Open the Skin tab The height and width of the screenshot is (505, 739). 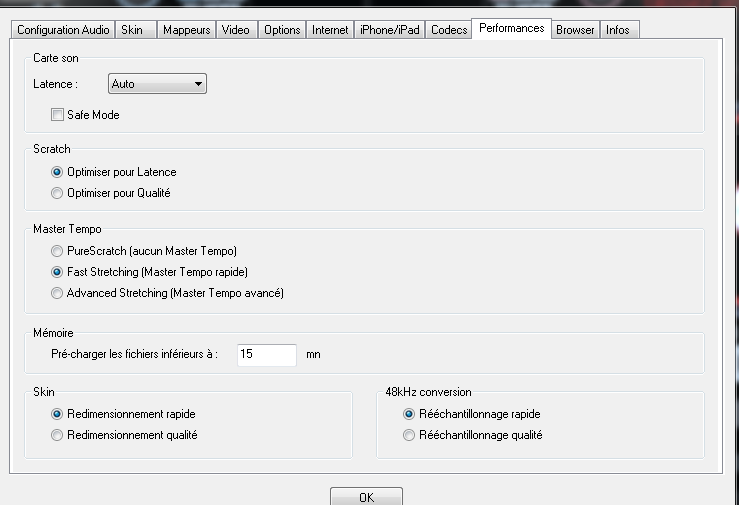[132, 30]
